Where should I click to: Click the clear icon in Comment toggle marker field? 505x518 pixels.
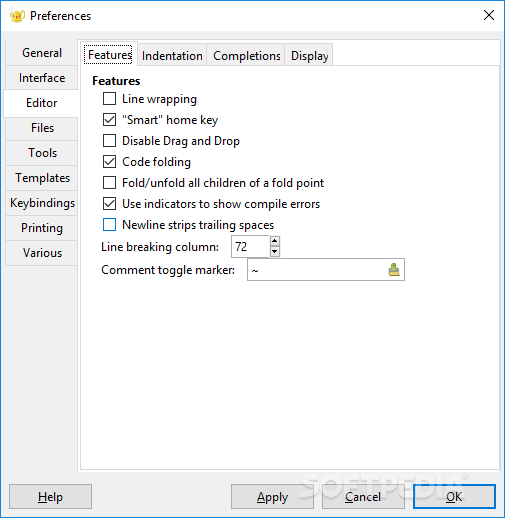point(394,270)
